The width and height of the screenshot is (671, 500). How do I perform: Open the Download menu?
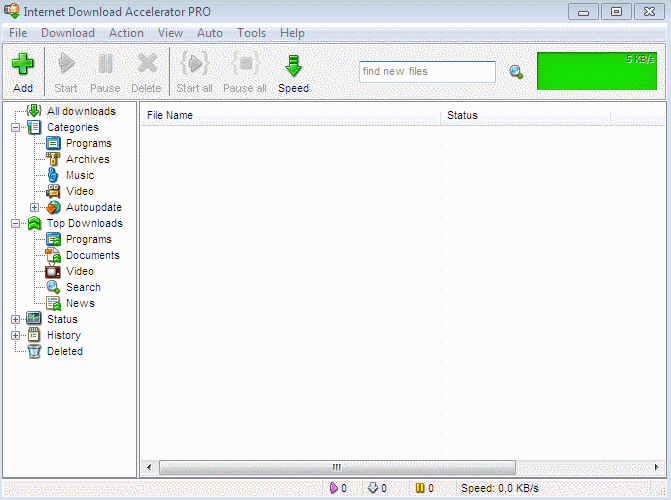coord(68,33)
